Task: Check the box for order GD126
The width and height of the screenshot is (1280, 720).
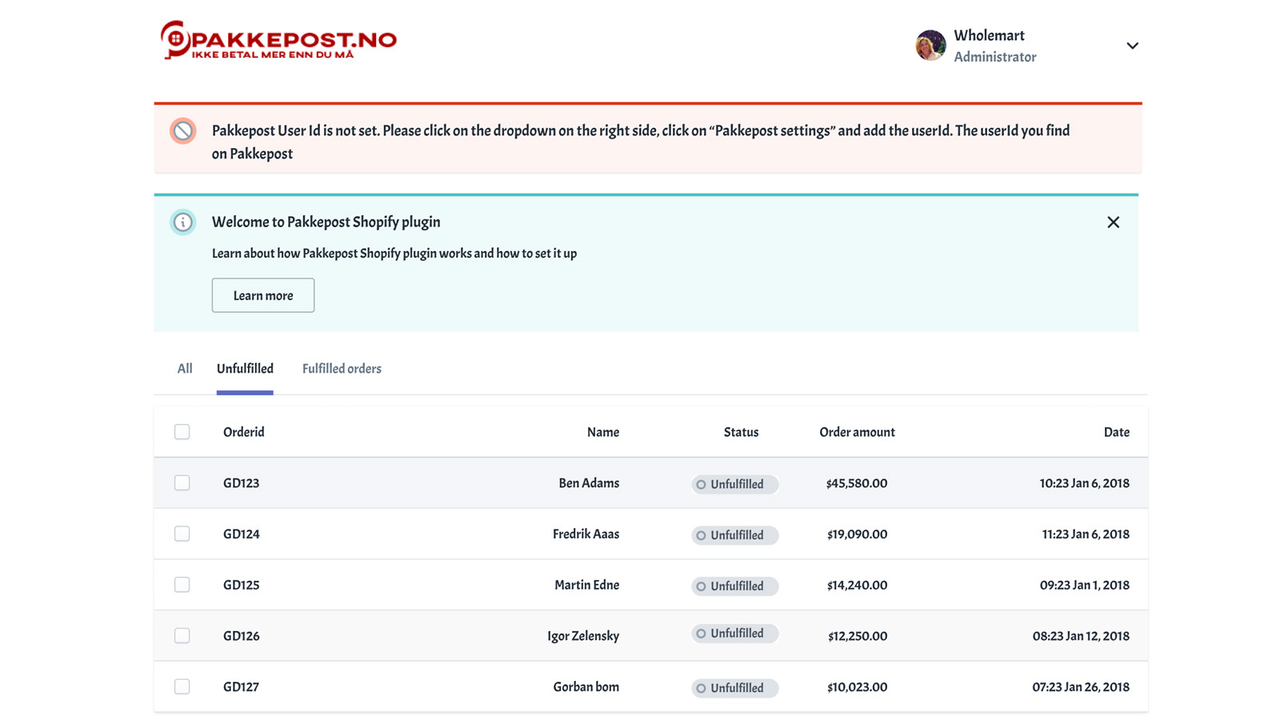Action: pyautogui.click(x=182, y=636)
